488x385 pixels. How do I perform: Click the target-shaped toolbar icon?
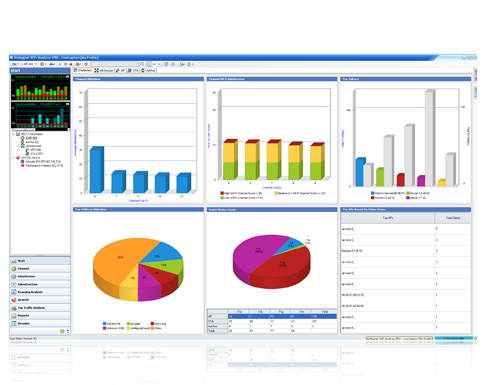[86, 64]
